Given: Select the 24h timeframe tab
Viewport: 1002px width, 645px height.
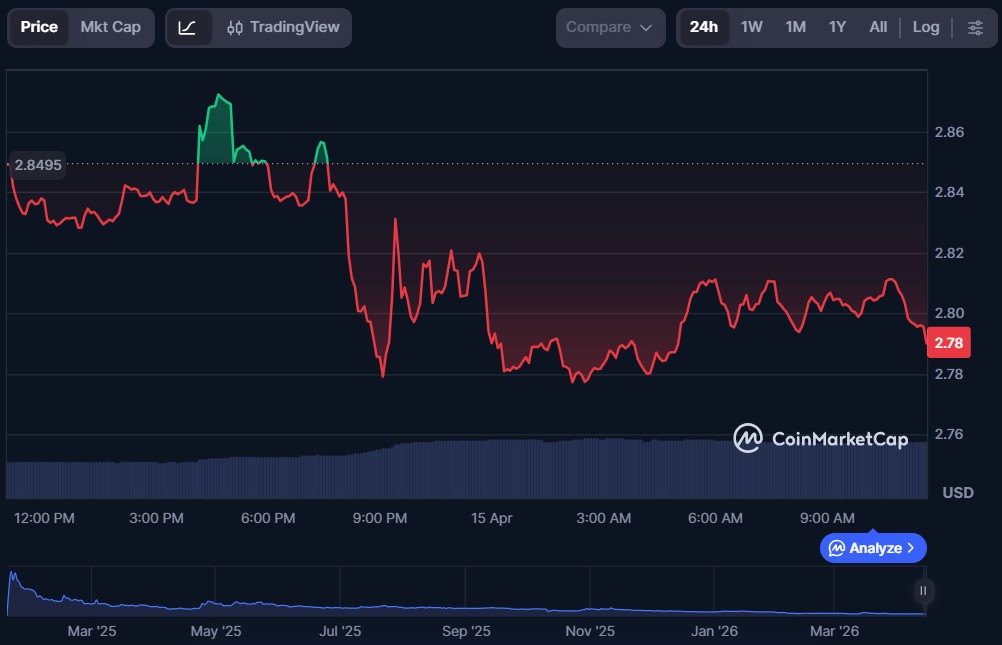Looking at the screenshot, I should (703, 27).
